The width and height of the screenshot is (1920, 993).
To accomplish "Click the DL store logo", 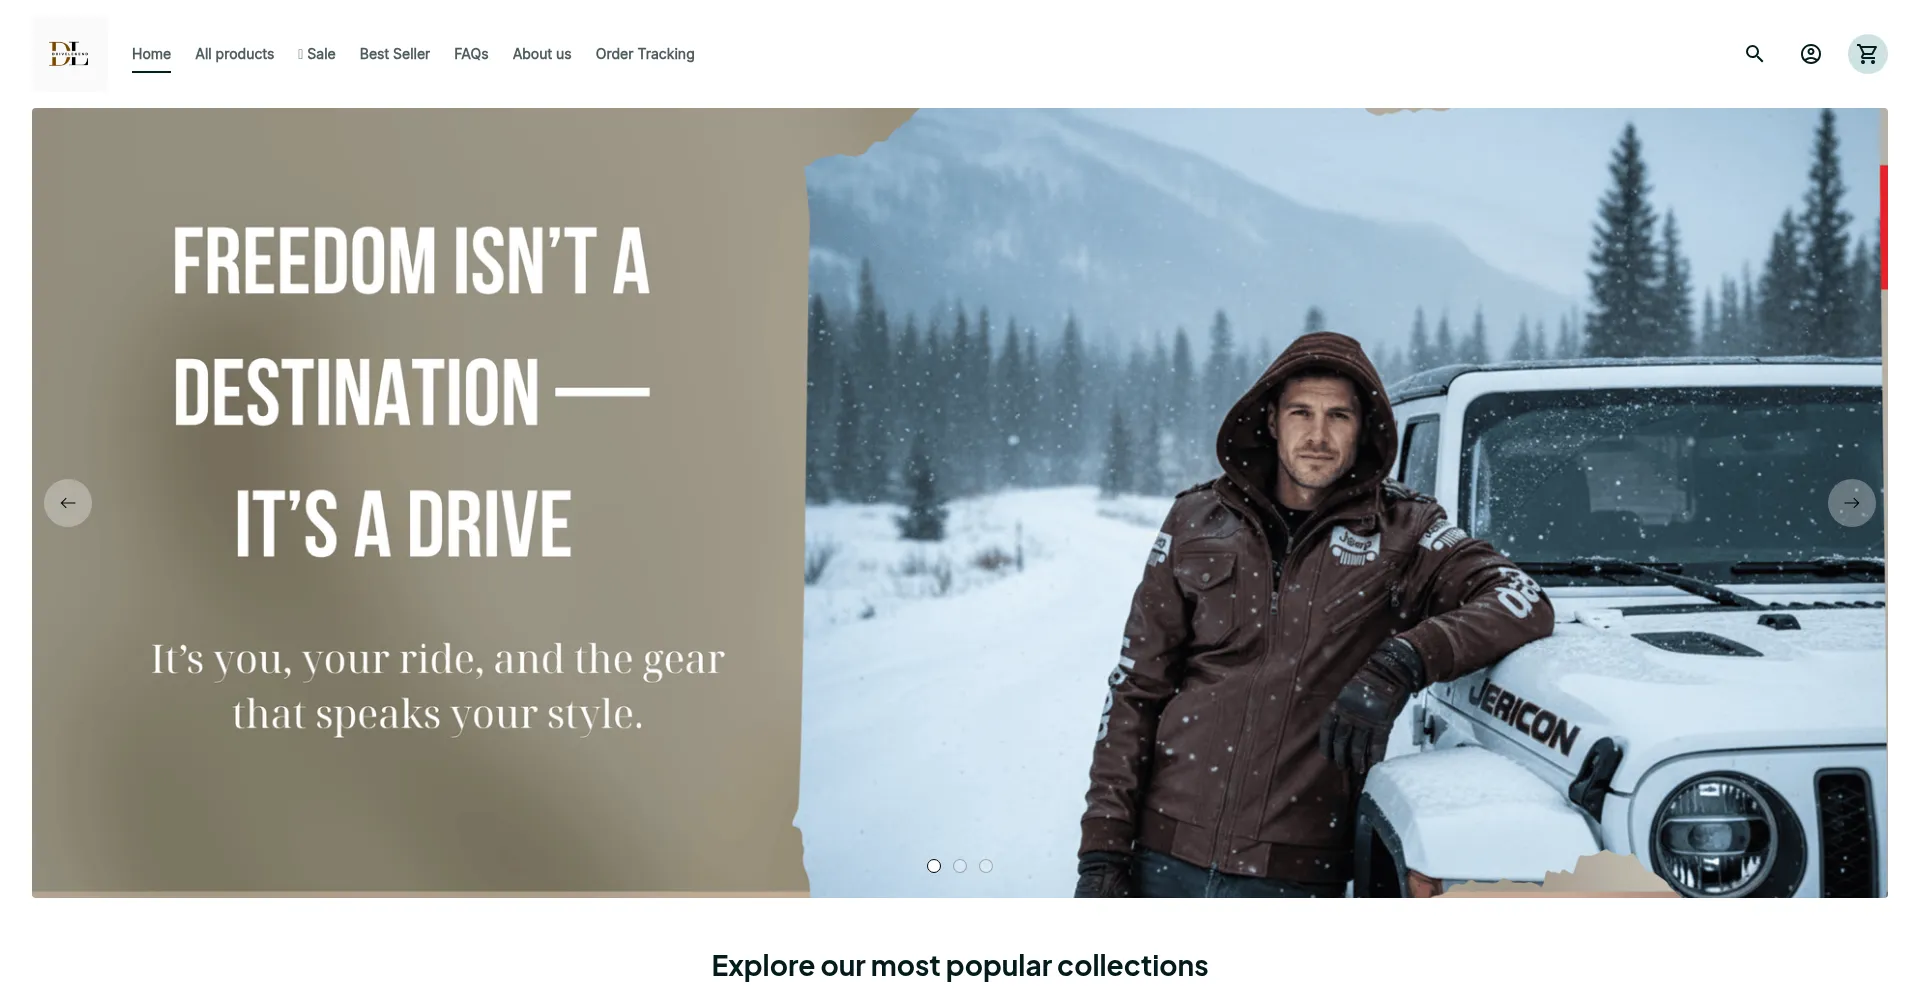I will point(70,54).
